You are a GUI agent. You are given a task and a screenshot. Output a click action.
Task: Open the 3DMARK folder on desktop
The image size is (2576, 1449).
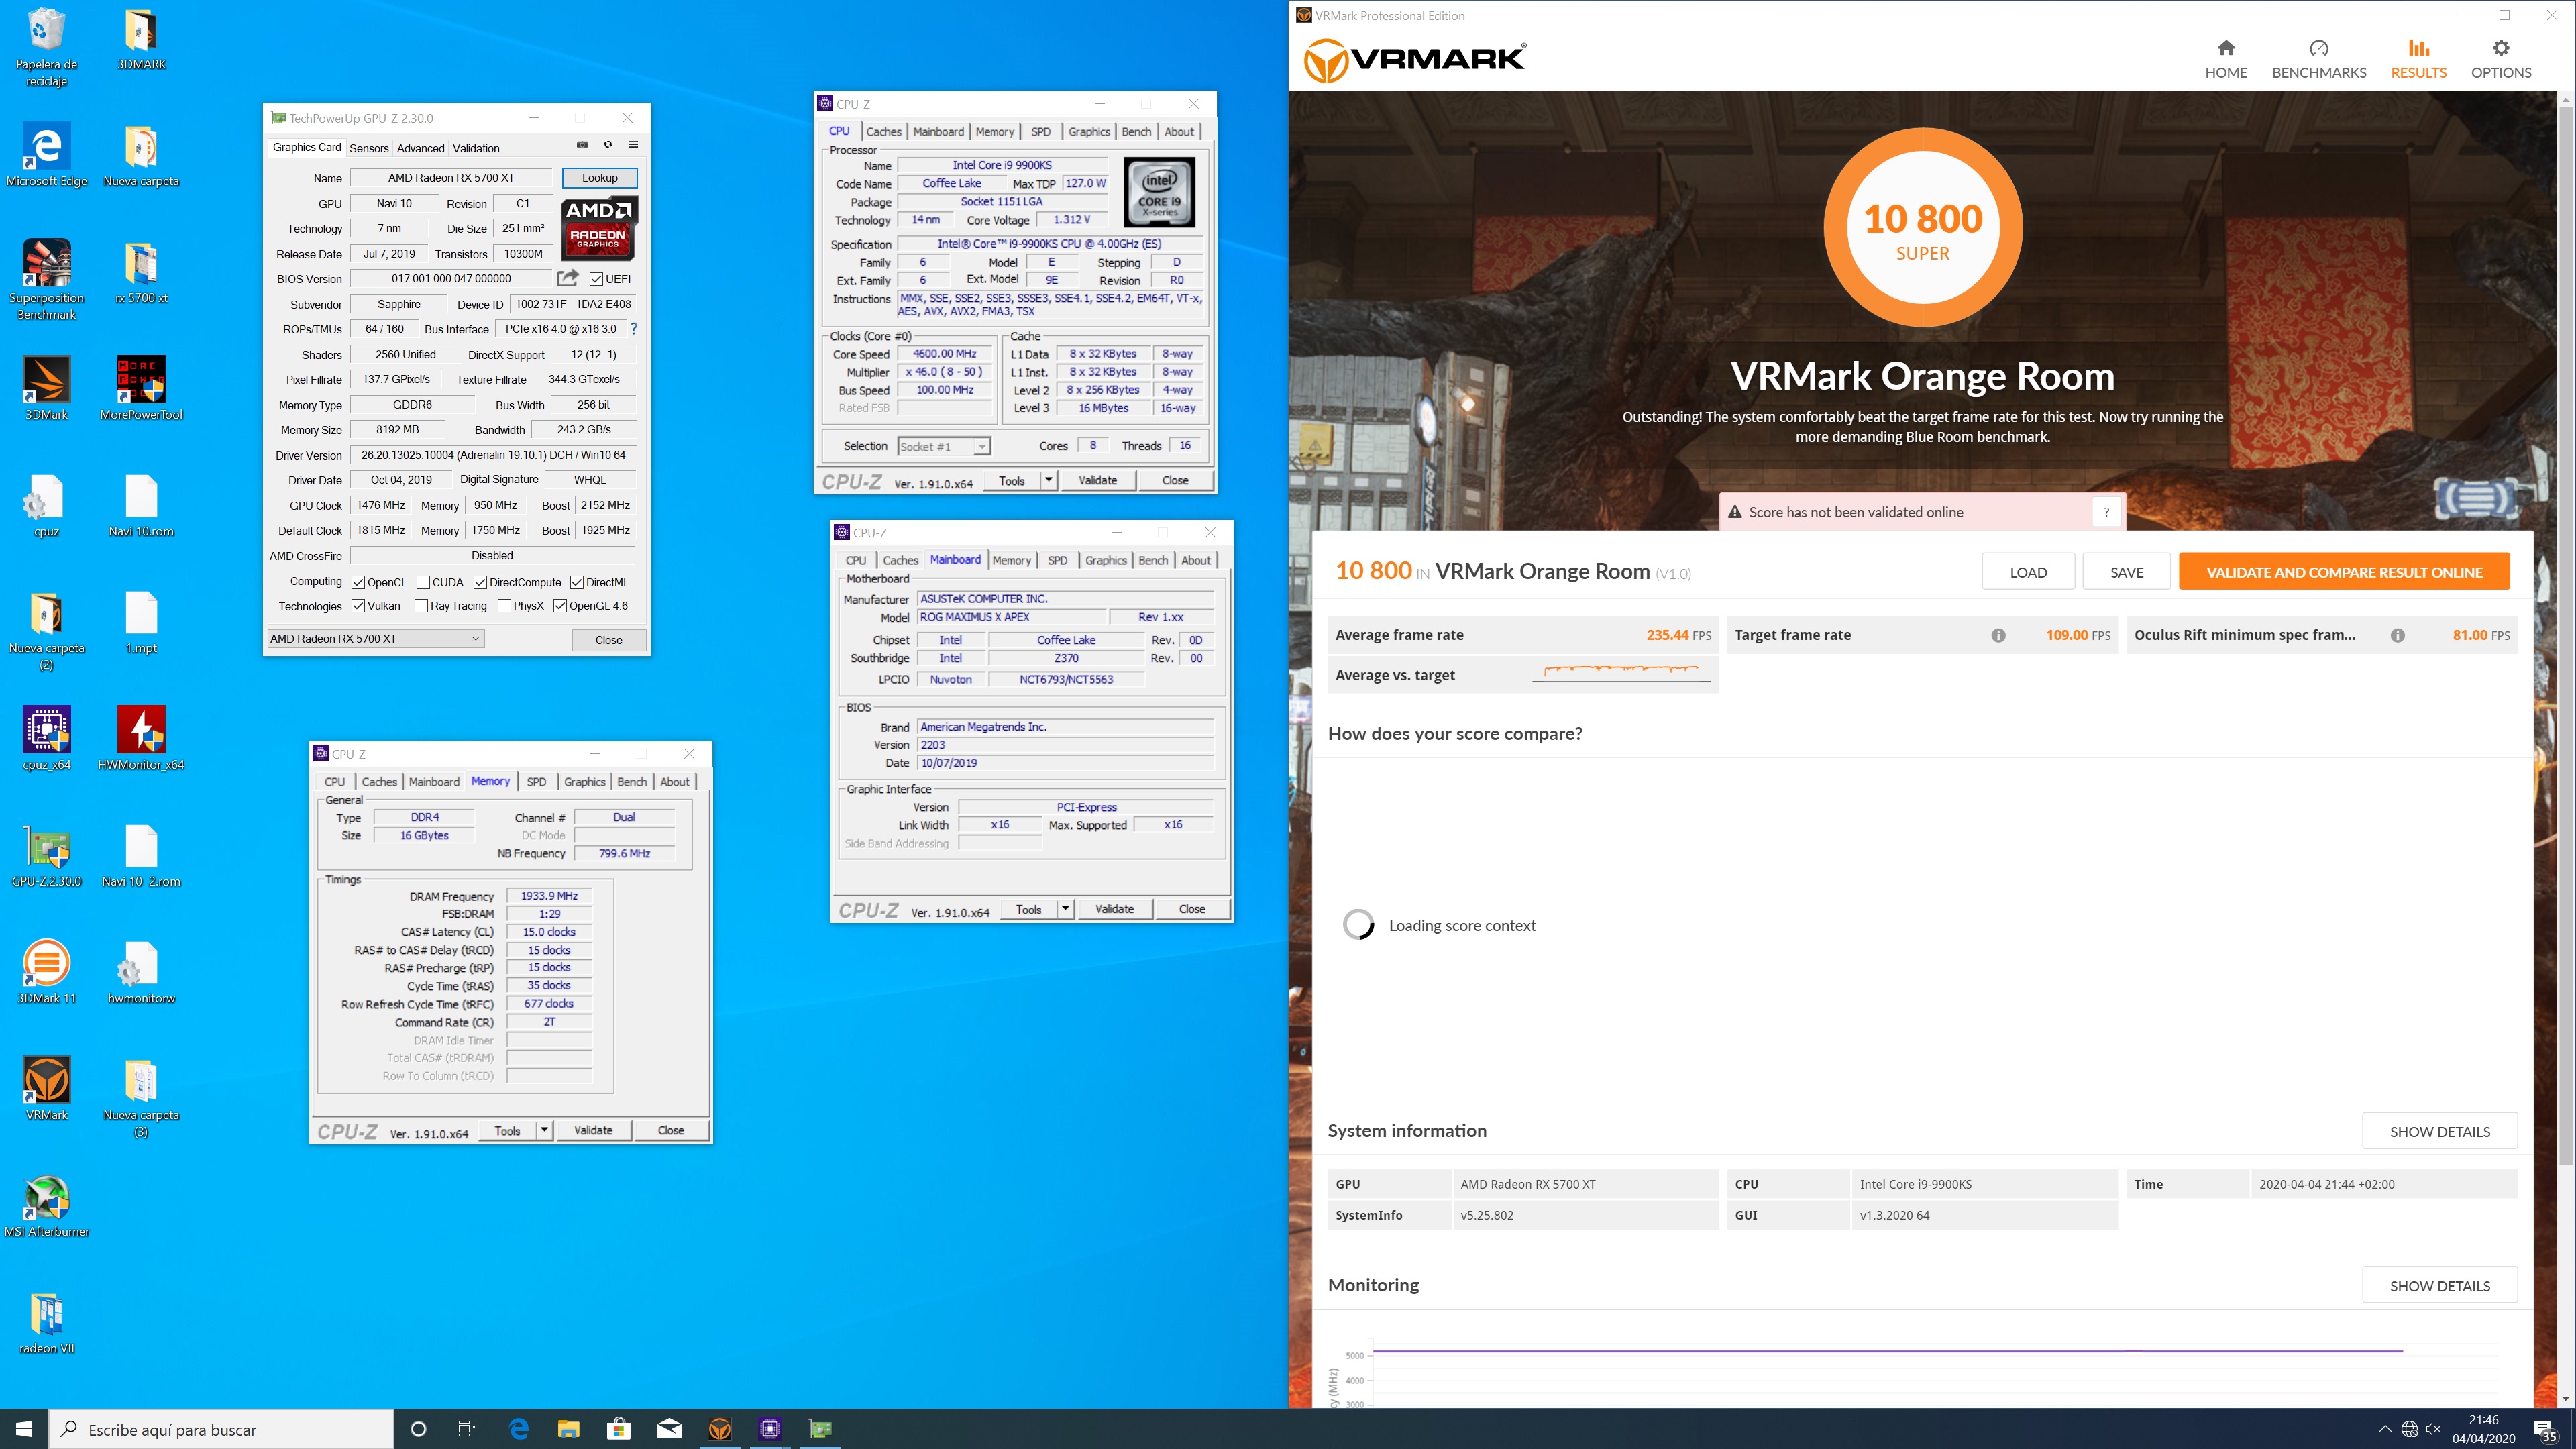point(141,40)
